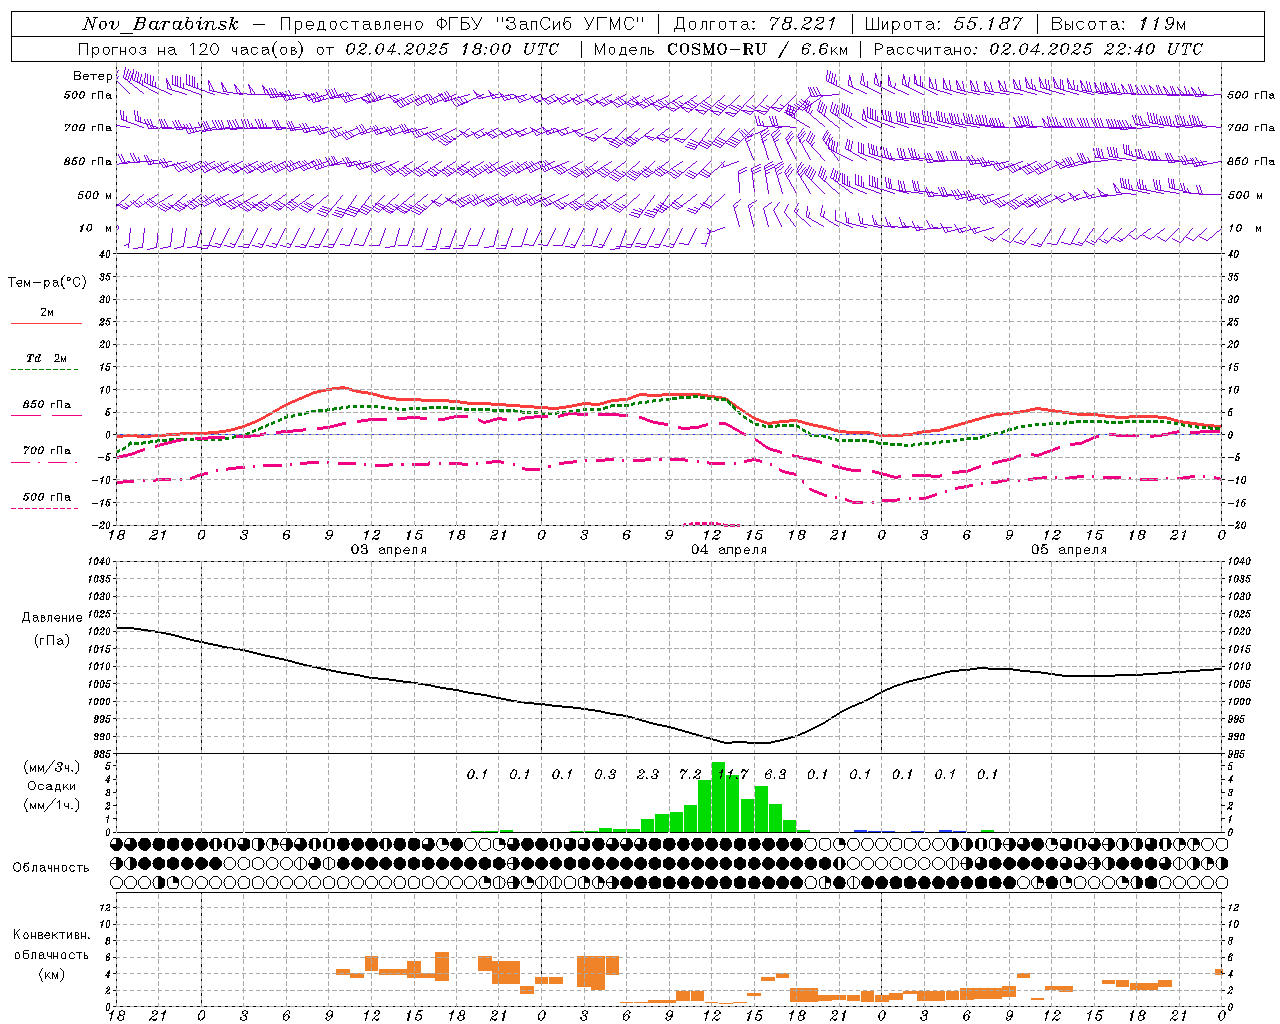The image size is (1280, 1024).
Task: Select the 7.2 precipitation total value
Action: click(x=690, y=774)
